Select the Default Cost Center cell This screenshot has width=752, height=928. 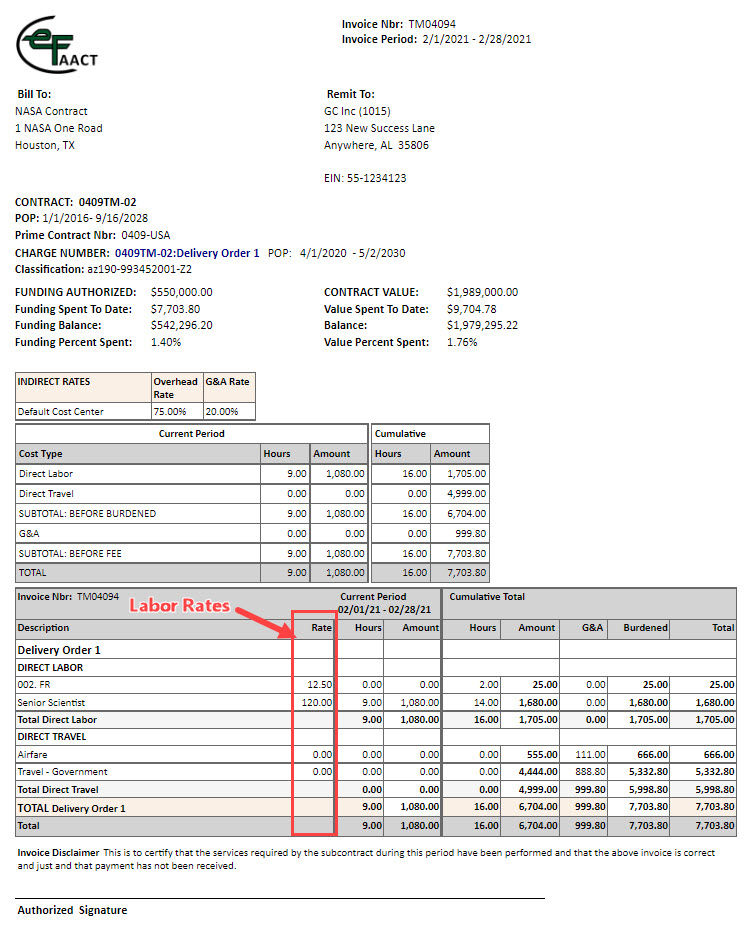(x=60, y=411)
